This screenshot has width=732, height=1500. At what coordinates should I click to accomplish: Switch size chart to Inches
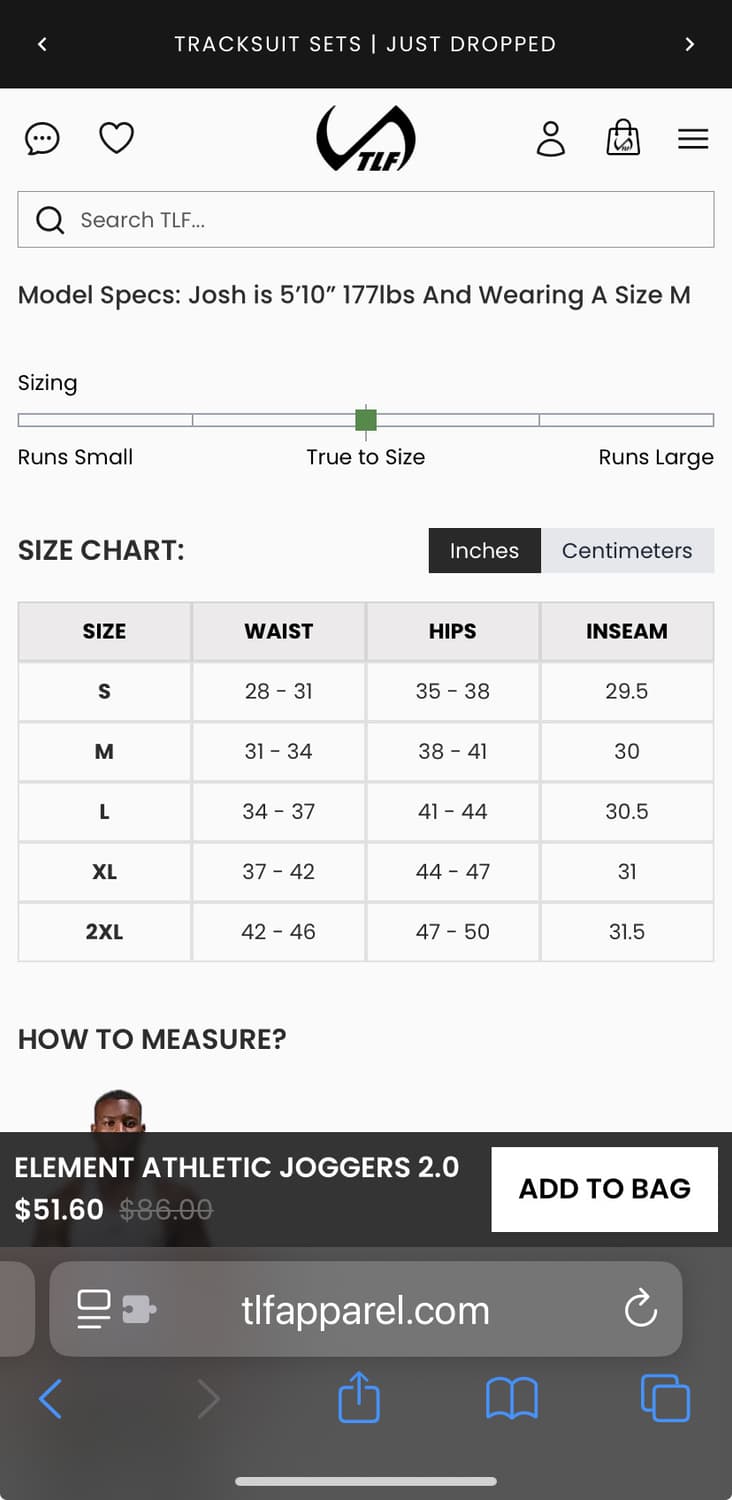tap(484, 551)
